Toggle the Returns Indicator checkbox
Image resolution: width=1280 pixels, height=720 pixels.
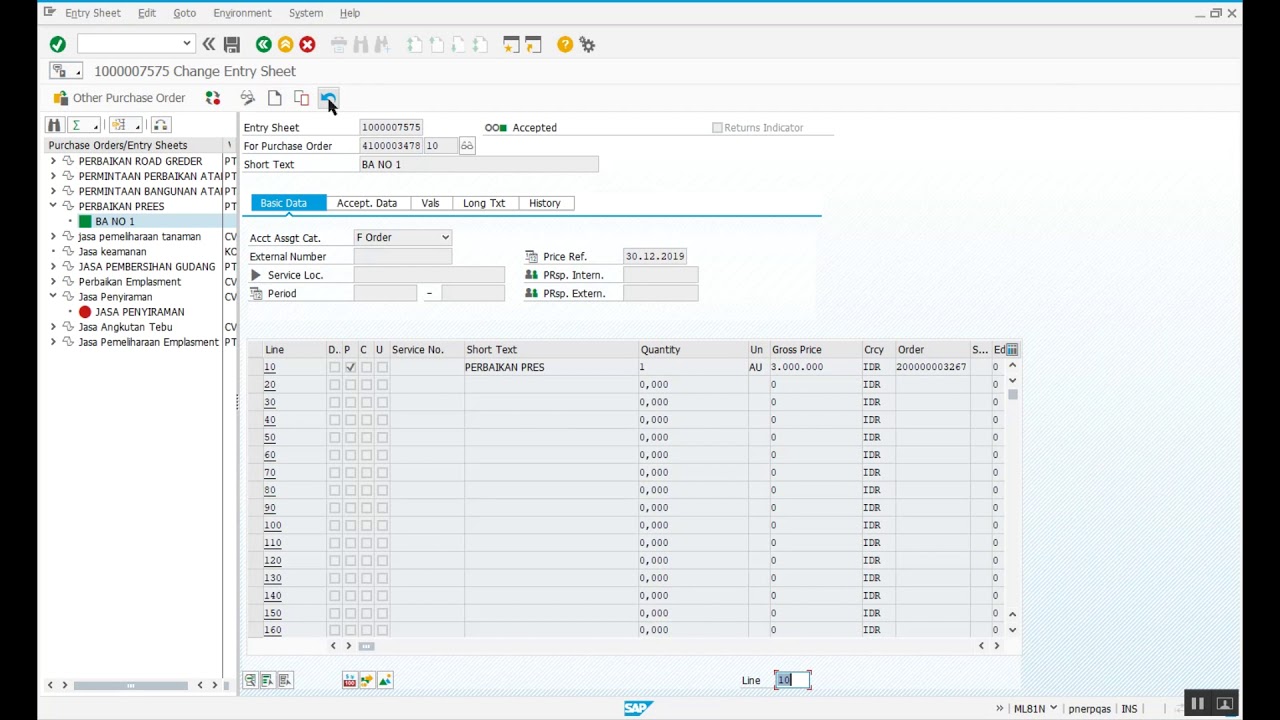pos(717,128)
